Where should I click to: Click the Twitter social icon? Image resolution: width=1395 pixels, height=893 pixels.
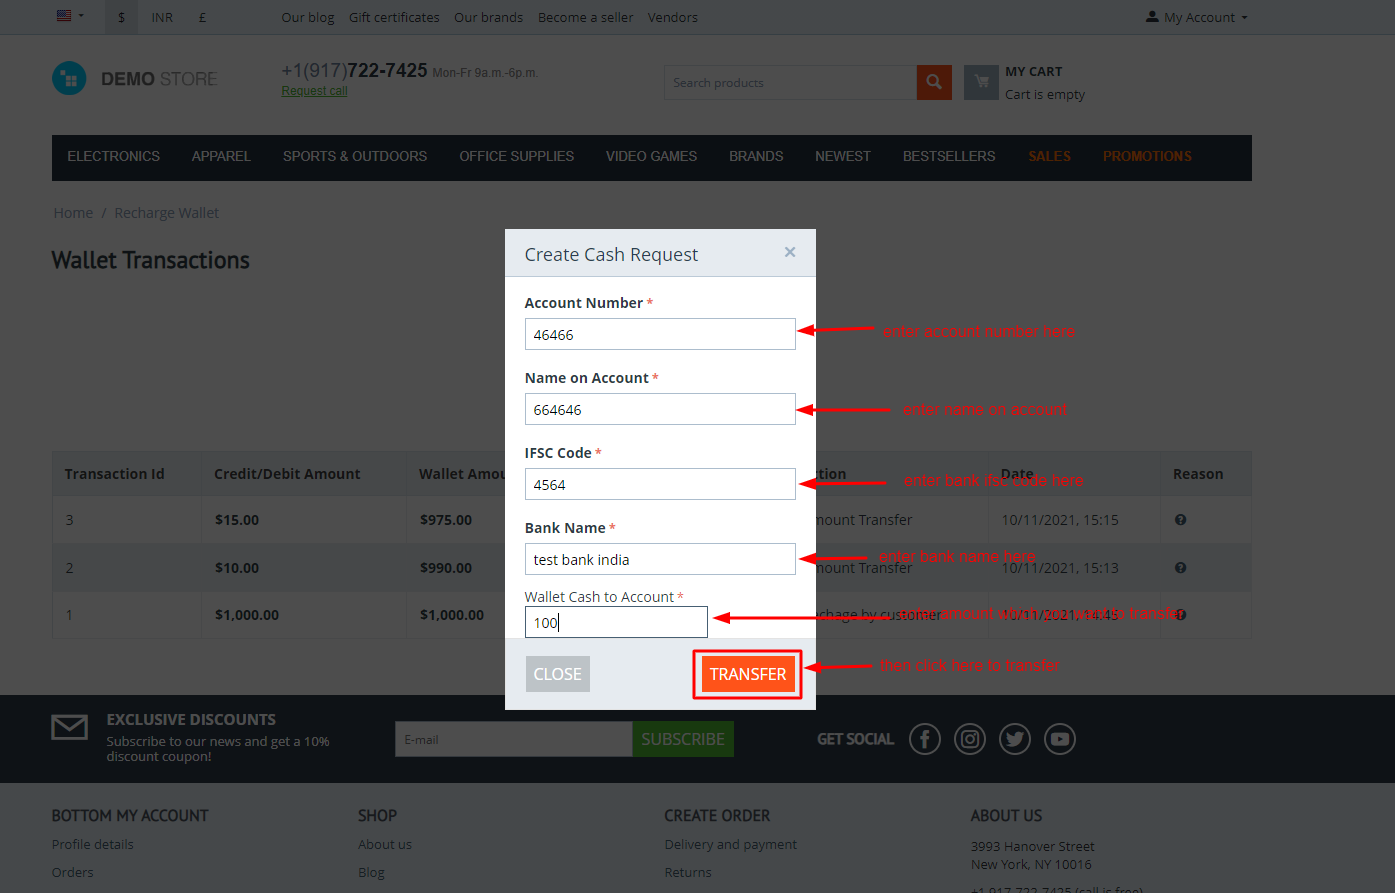[x=1014, y=739]
